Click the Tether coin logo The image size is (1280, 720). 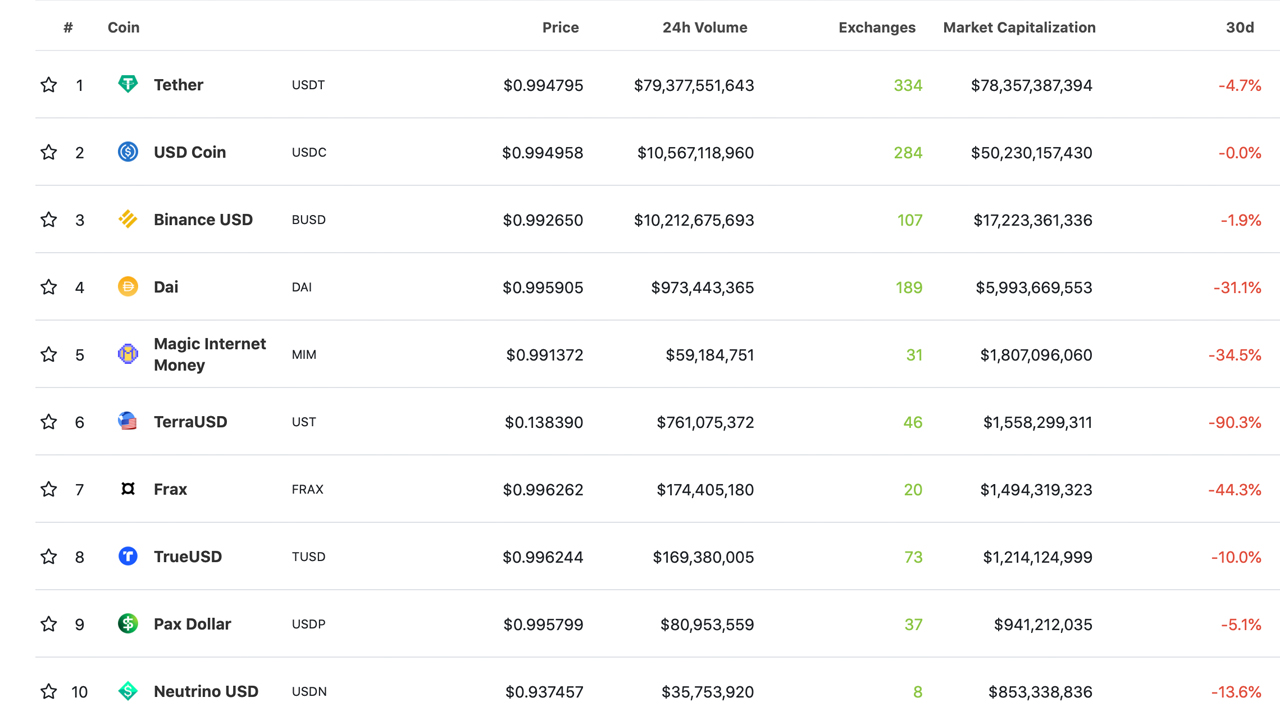[x=128, y=84]
